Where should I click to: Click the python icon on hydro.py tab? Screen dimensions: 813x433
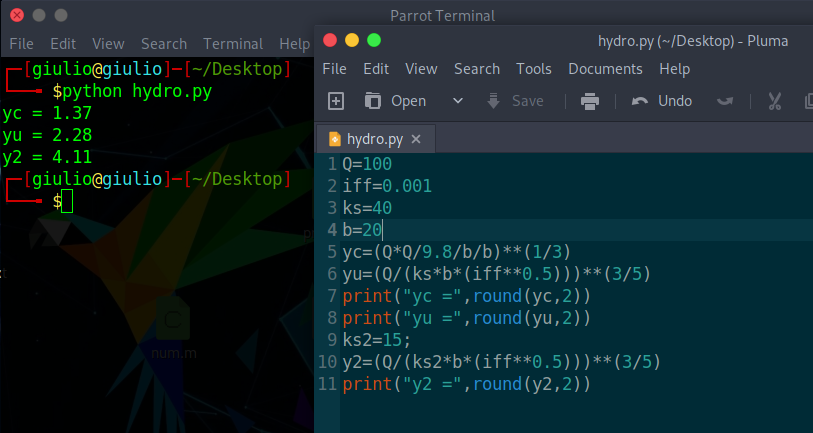pos(335,139)
